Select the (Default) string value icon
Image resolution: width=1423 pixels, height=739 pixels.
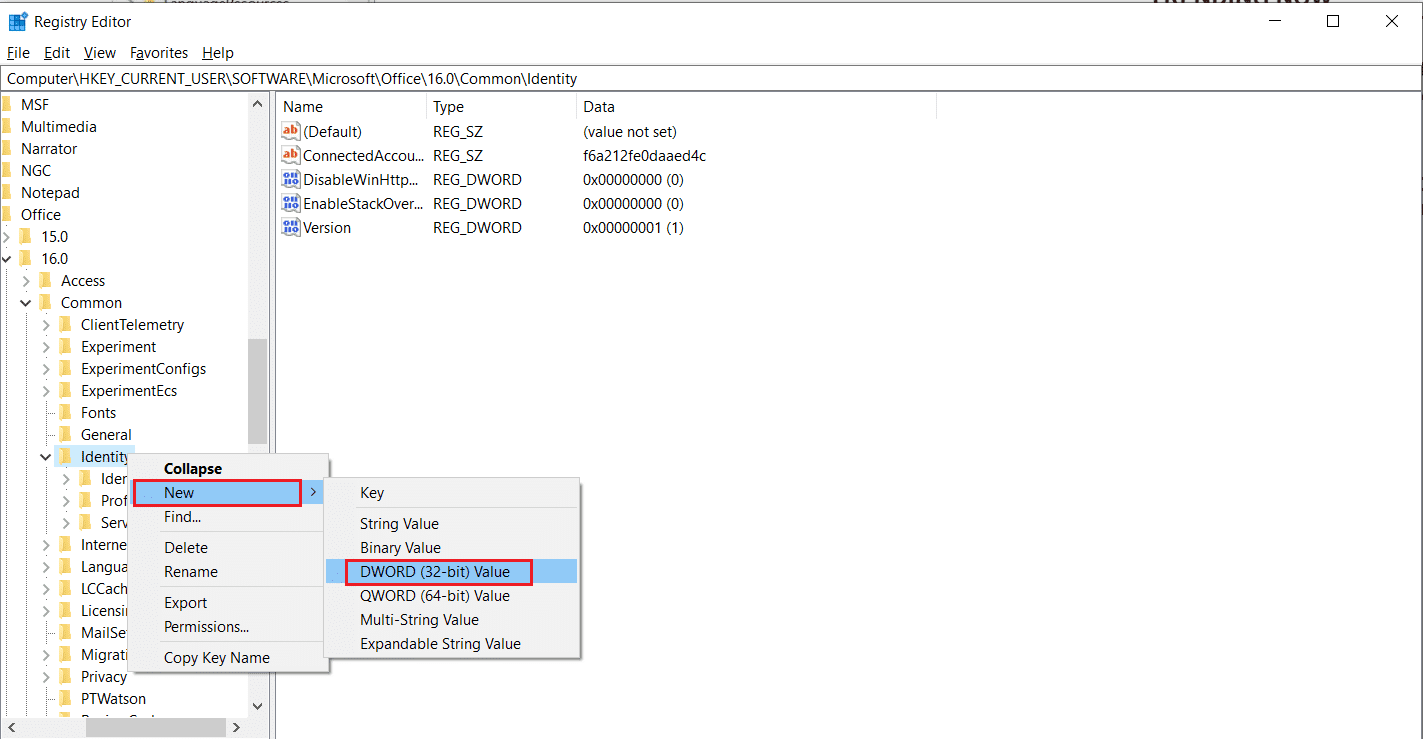(x=291, y=131)
